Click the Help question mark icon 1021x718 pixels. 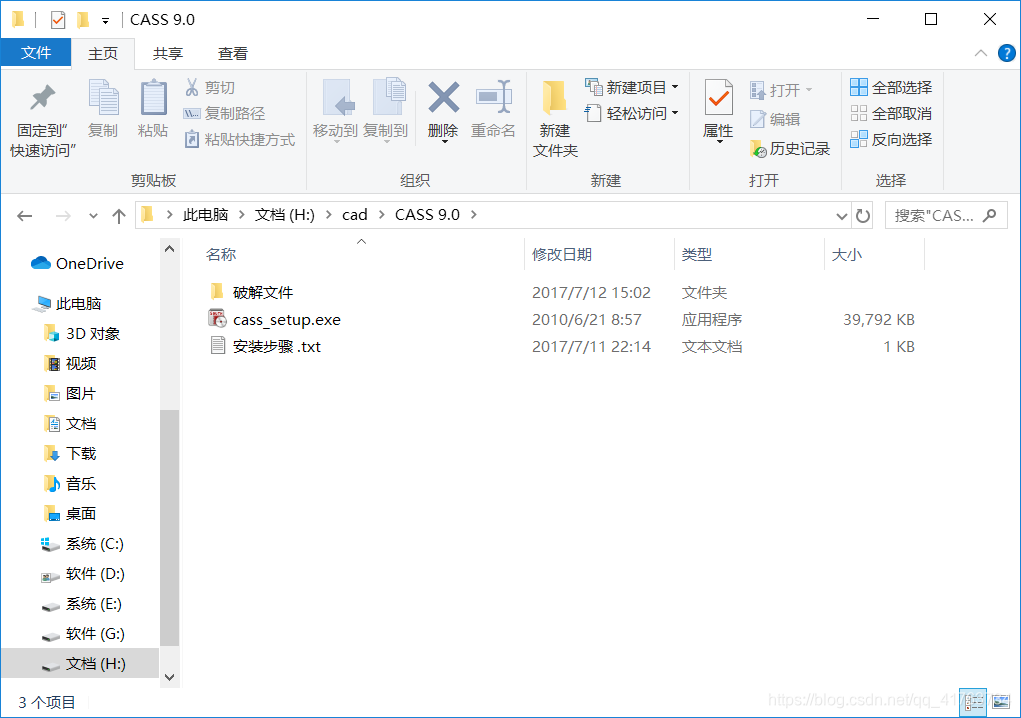[1006, 53]
